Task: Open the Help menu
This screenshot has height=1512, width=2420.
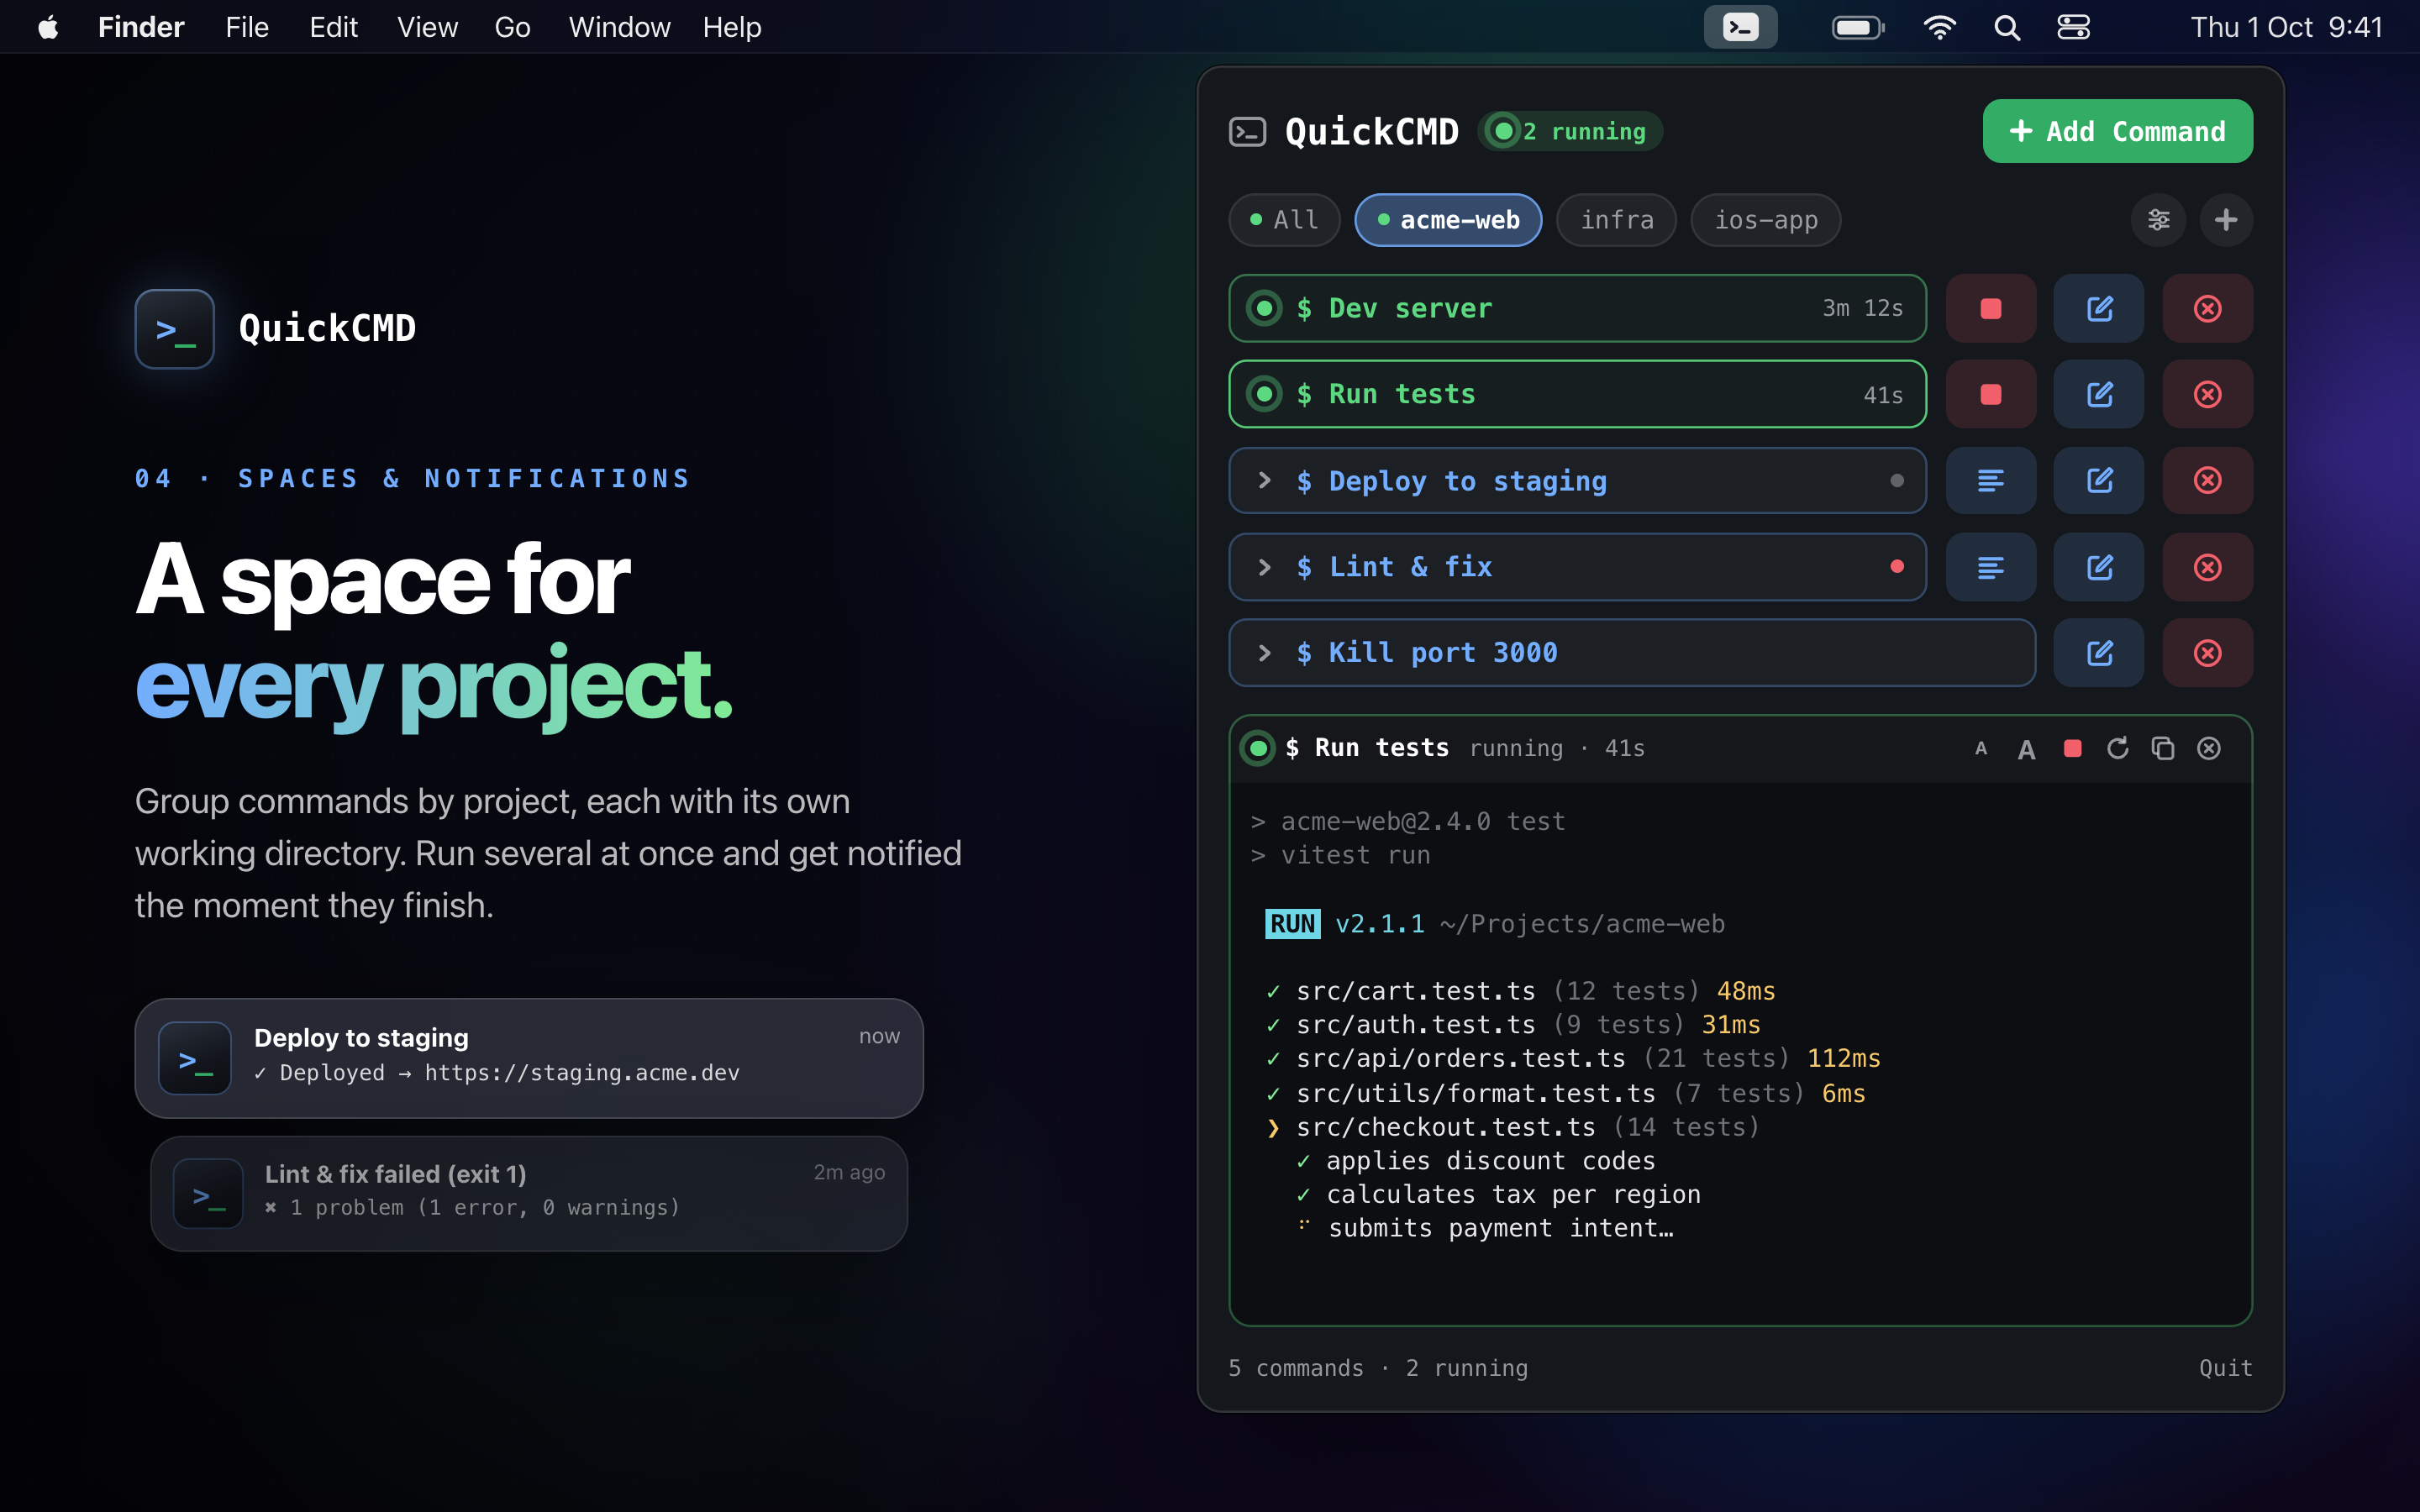Action: [x=732, y=27]
